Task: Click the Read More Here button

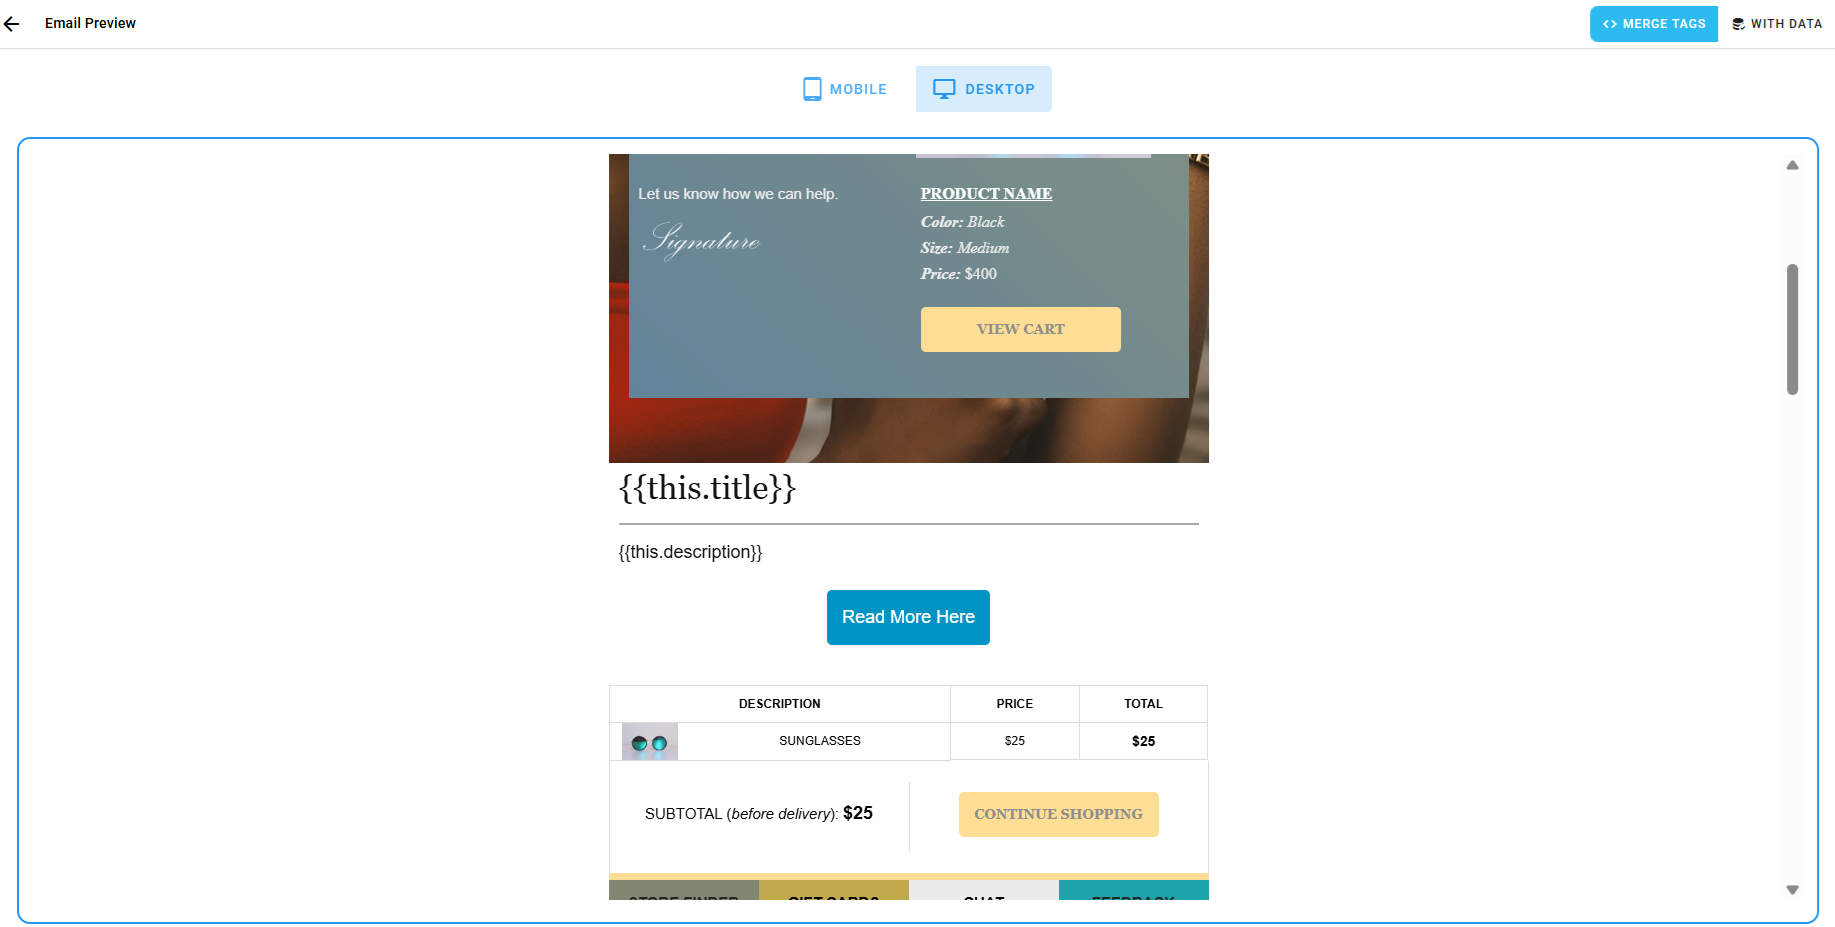Action: 908,617
